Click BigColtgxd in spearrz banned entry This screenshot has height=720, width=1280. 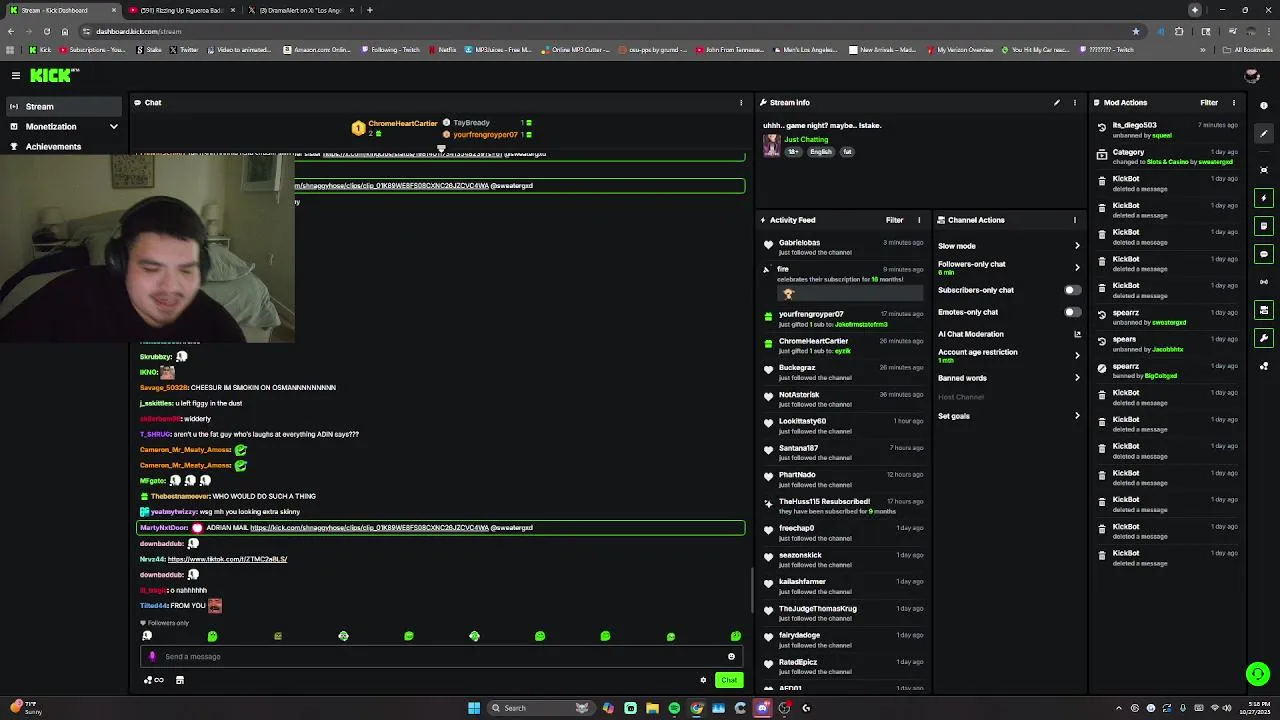click(1161, 376)
